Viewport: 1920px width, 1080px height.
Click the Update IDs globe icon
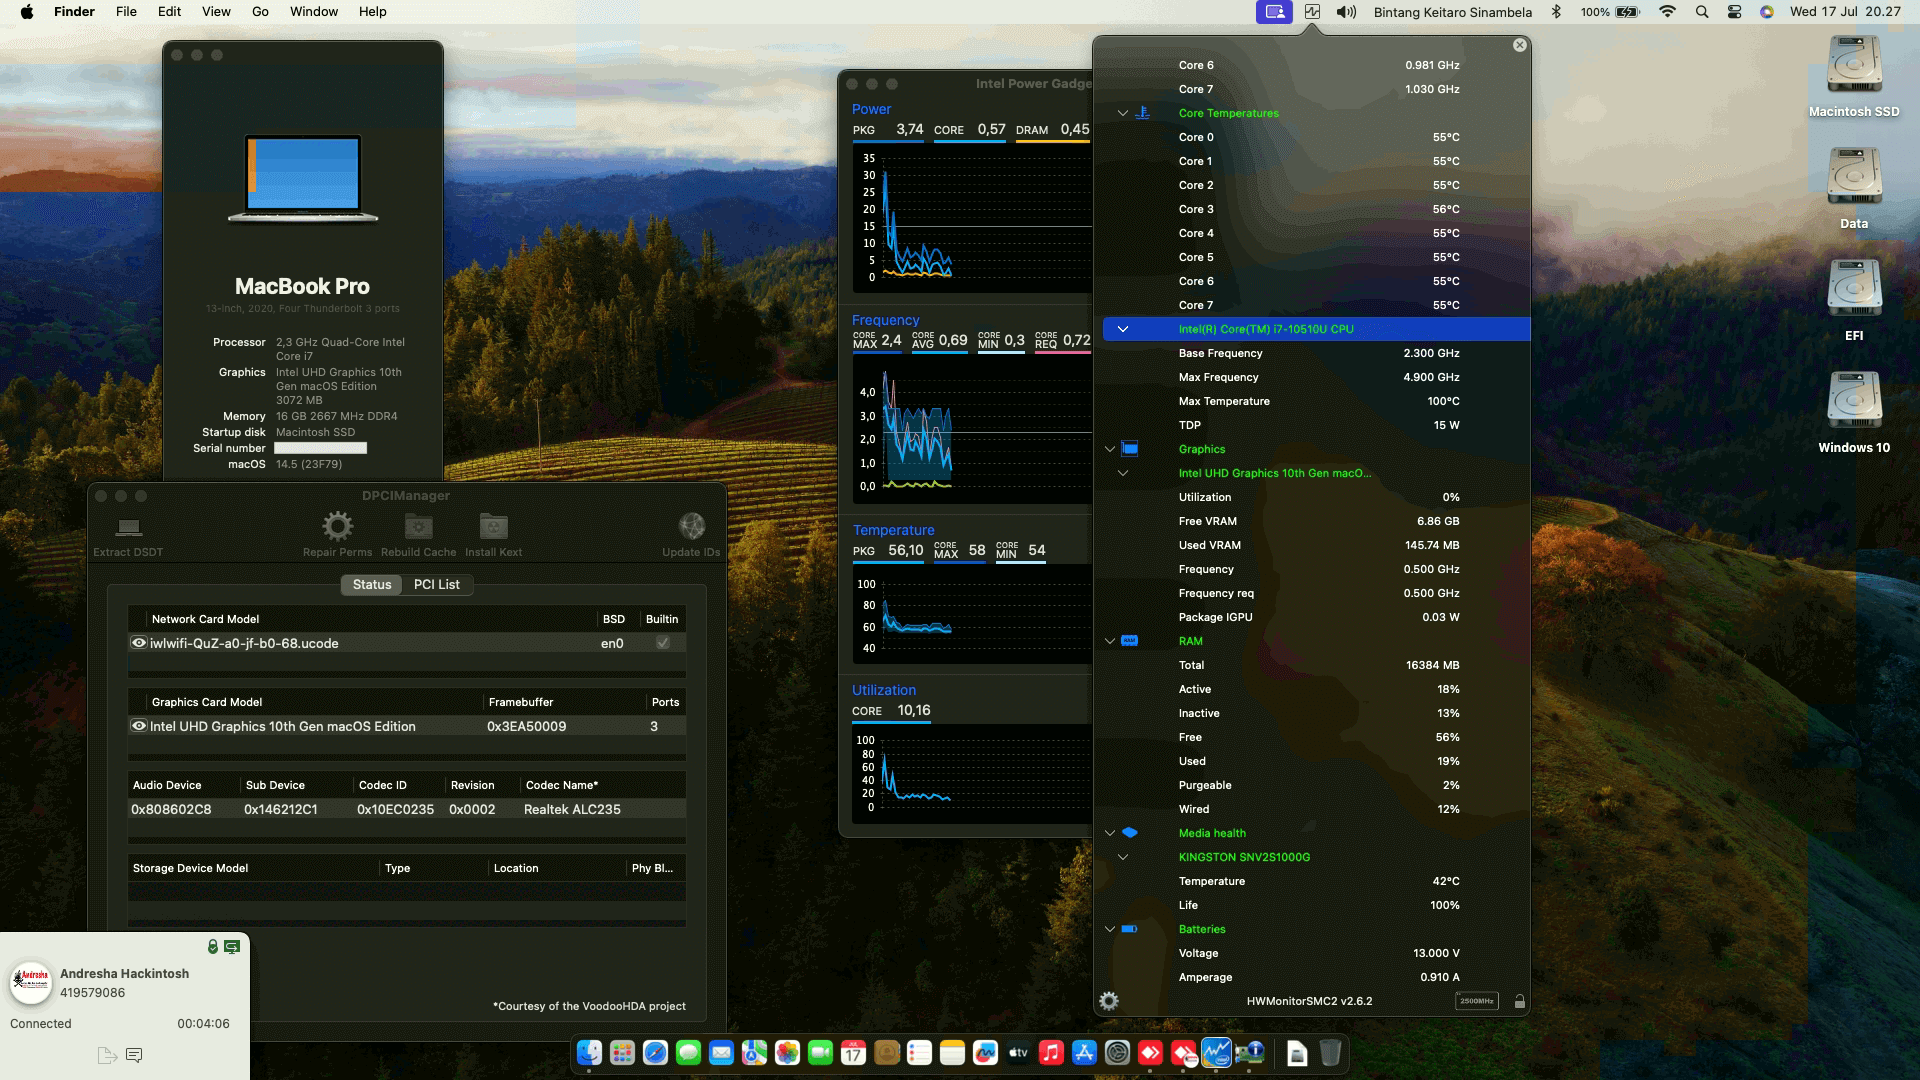[691, 526]
